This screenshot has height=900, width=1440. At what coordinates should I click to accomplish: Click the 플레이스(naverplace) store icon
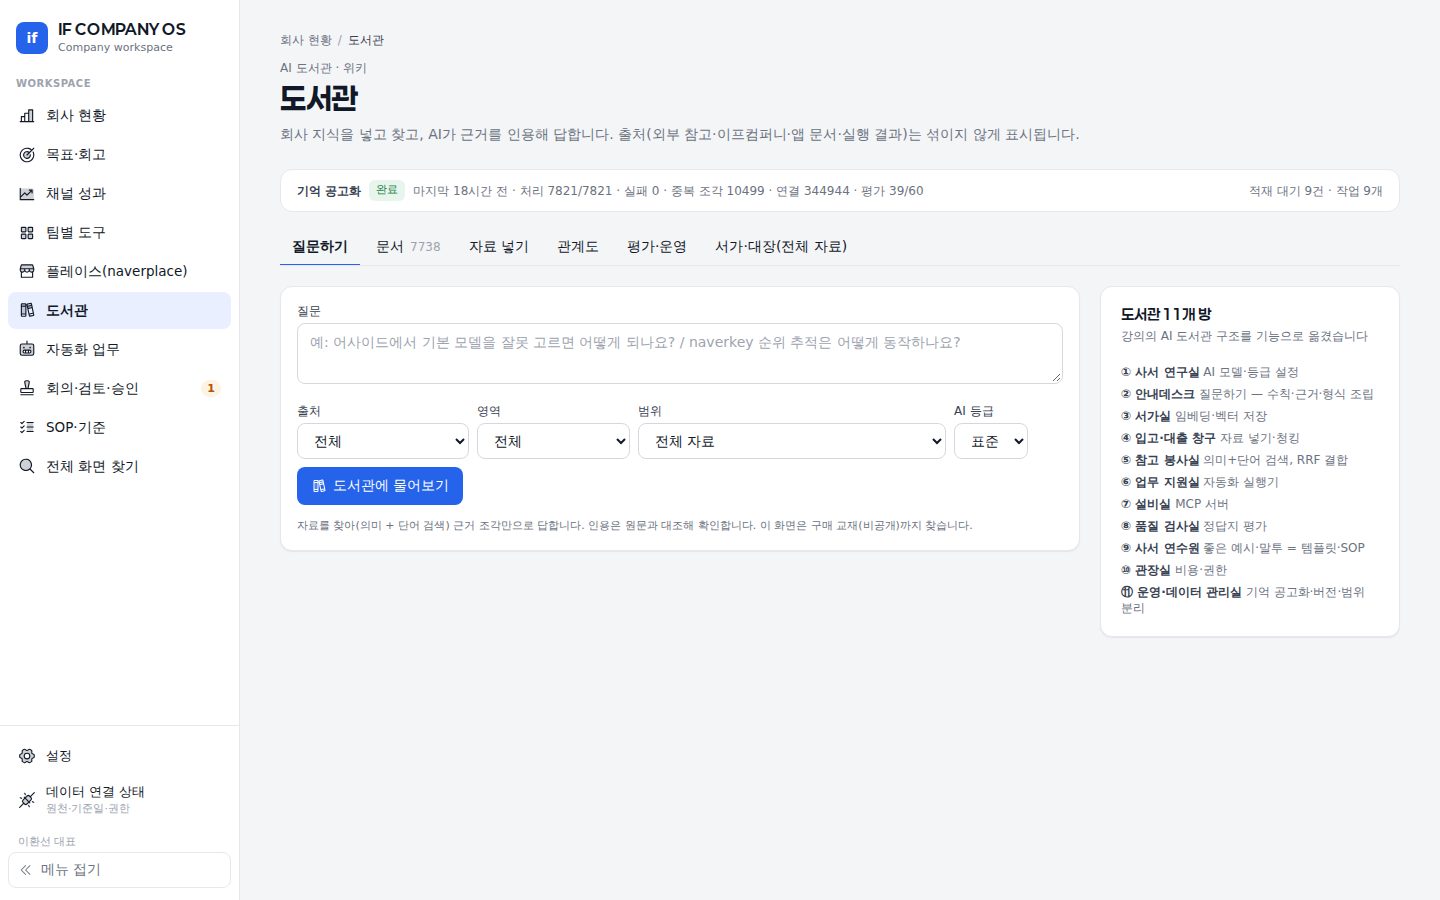point(27,272)
